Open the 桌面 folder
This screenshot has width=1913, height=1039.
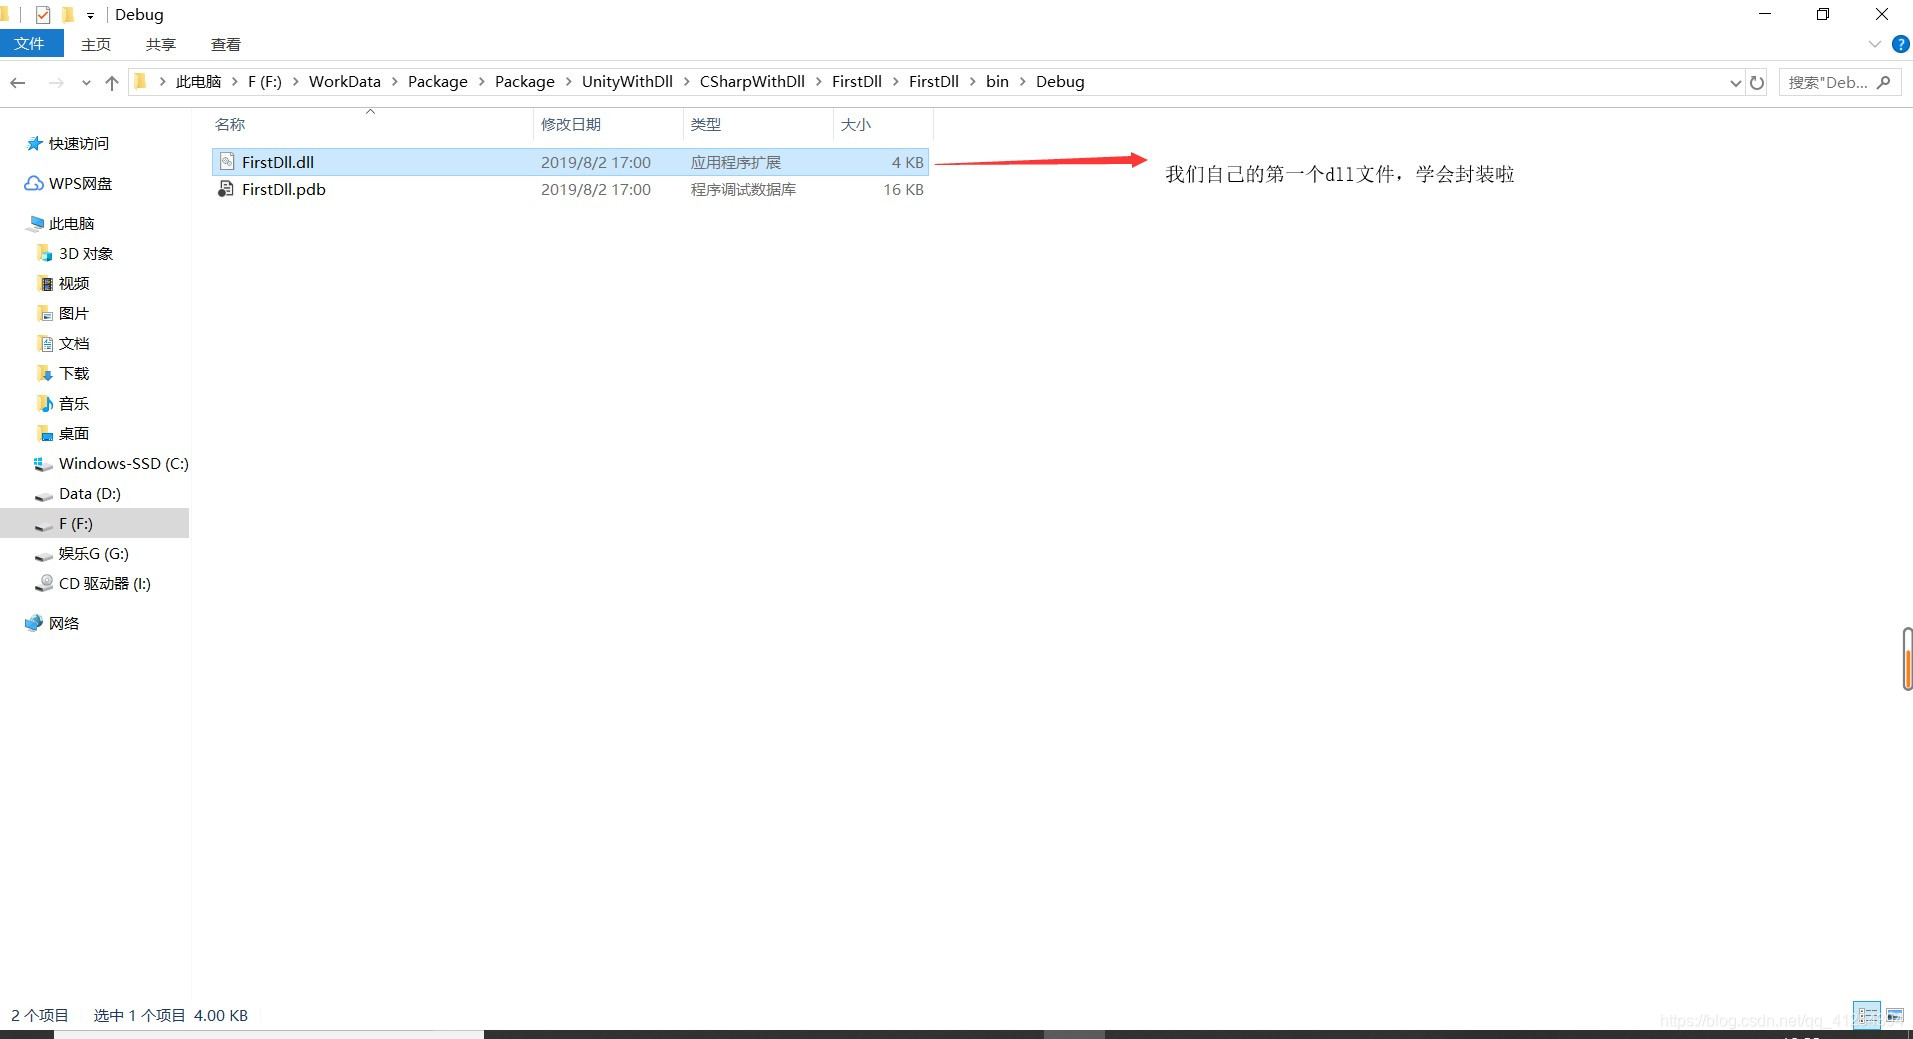click(74, 434)
